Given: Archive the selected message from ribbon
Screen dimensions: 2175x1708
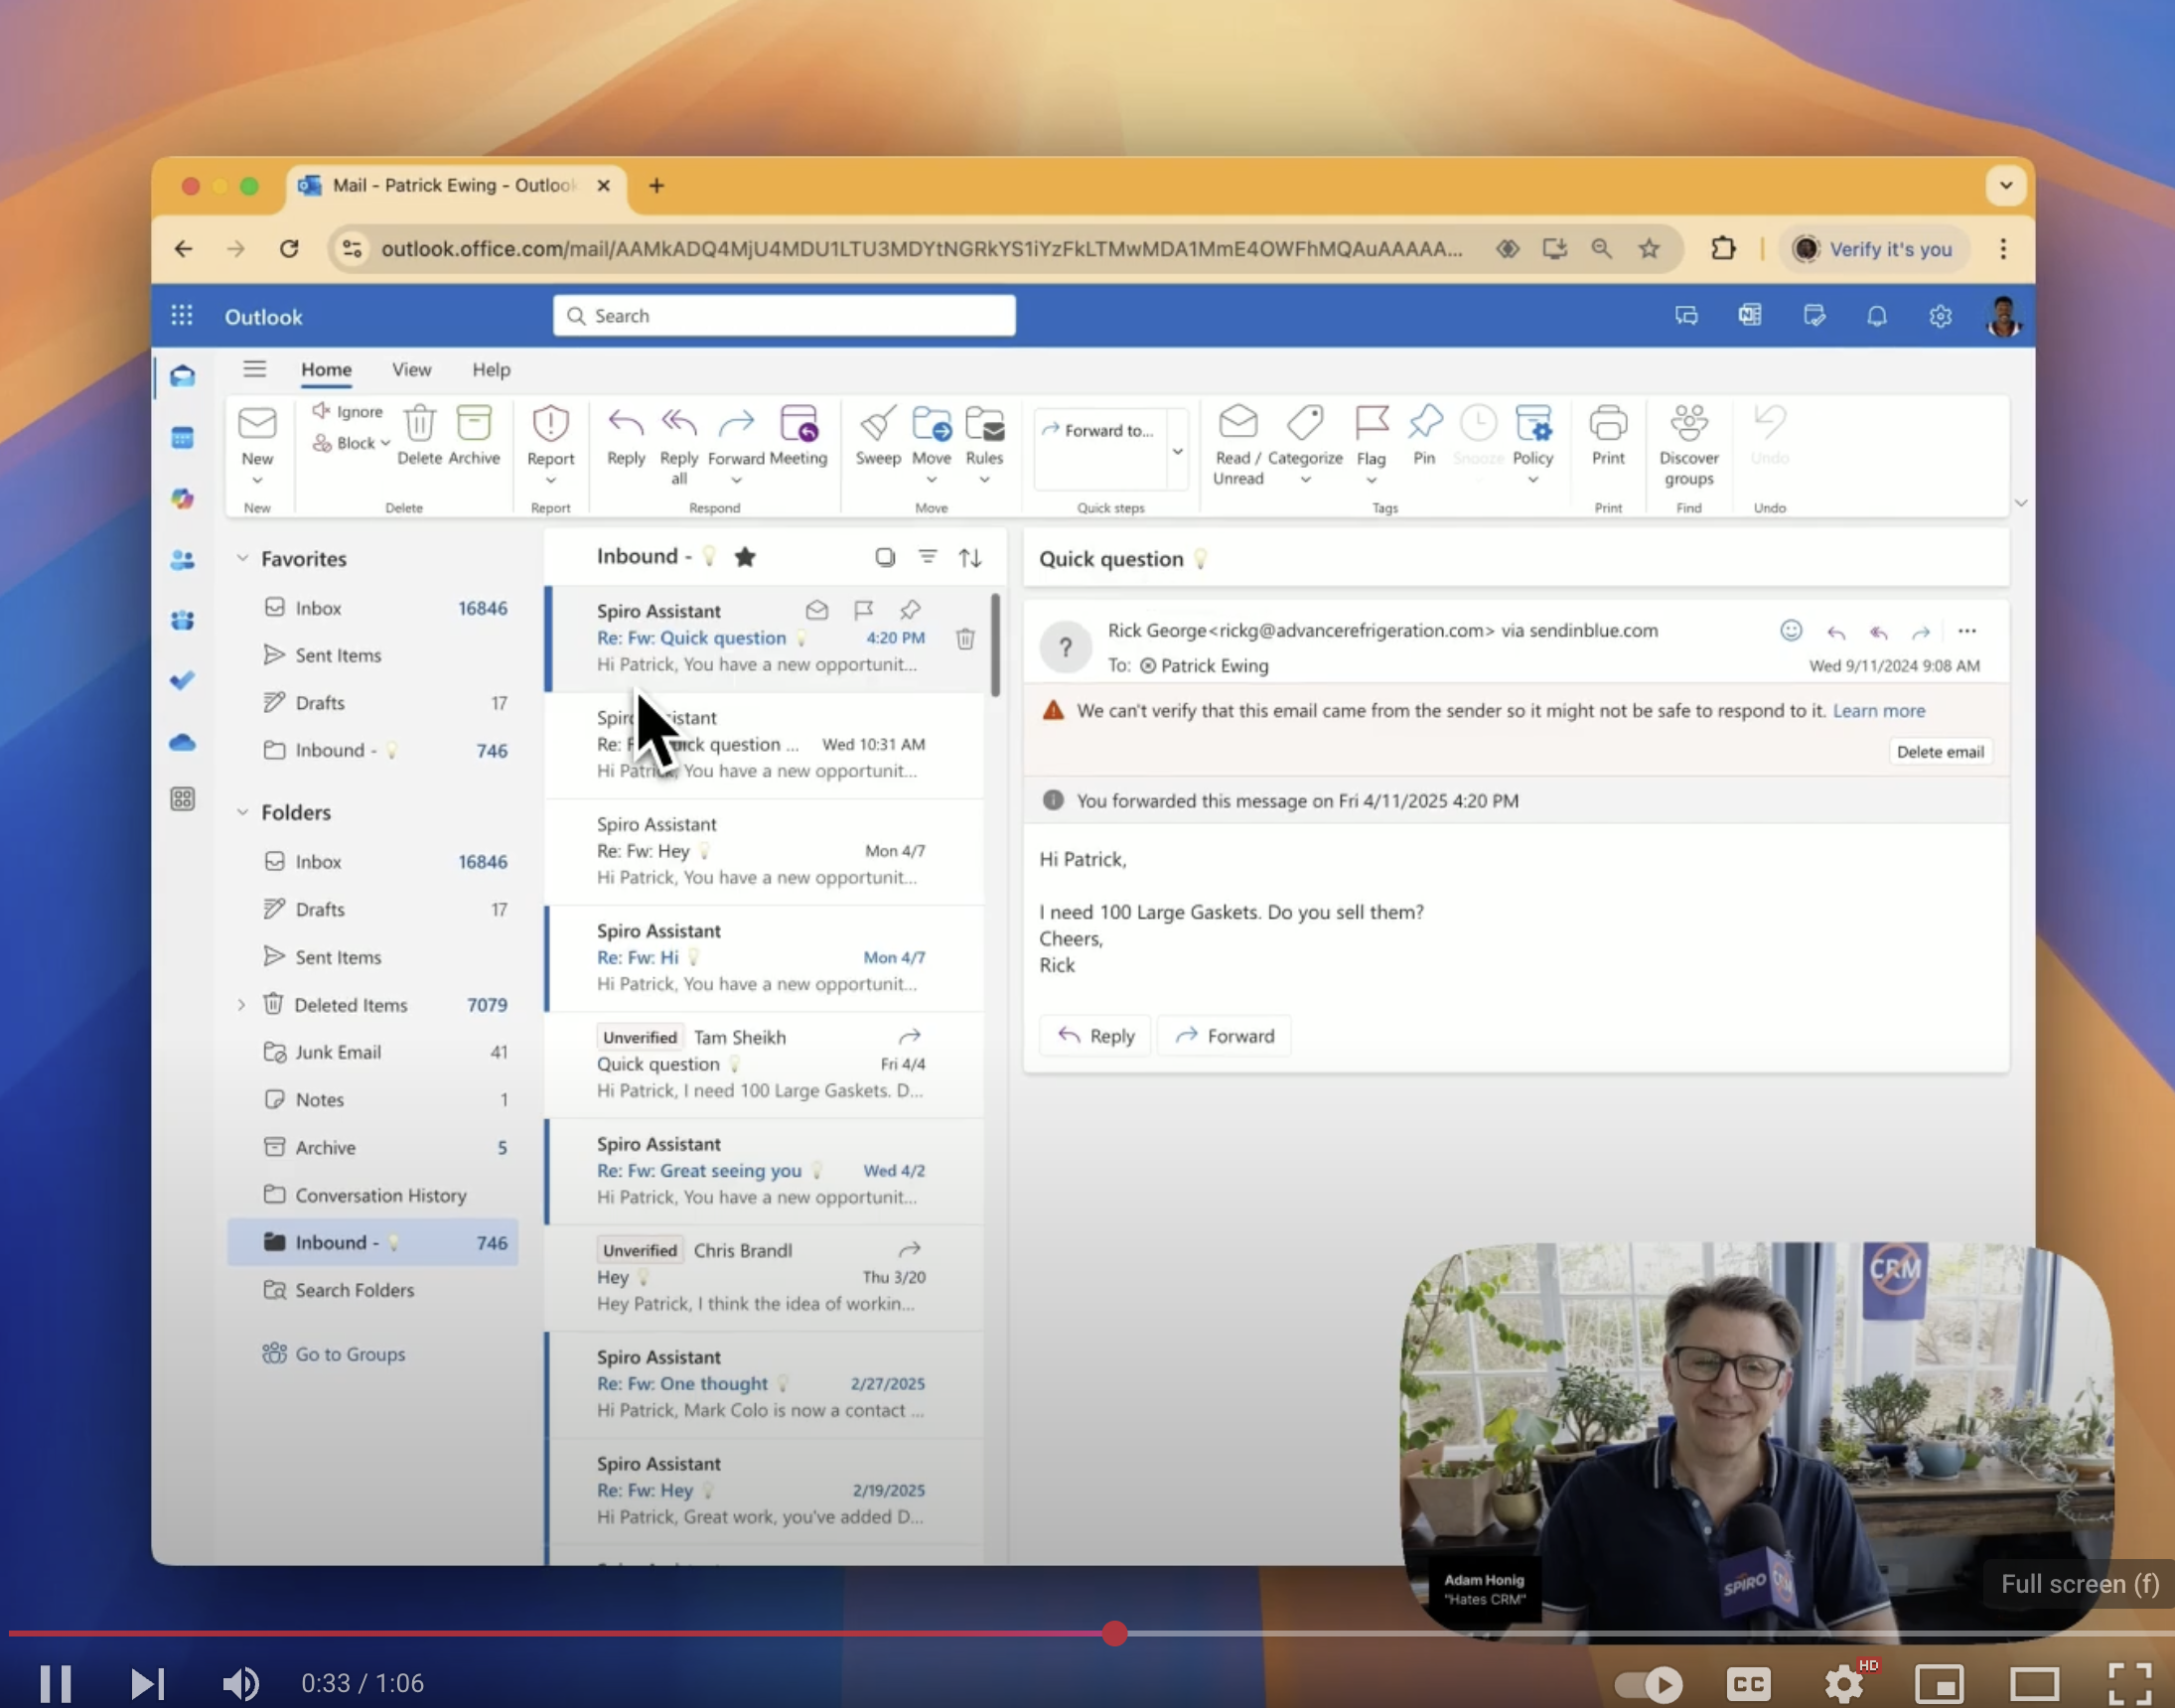Looking at the screenshot, I should 474,424.
